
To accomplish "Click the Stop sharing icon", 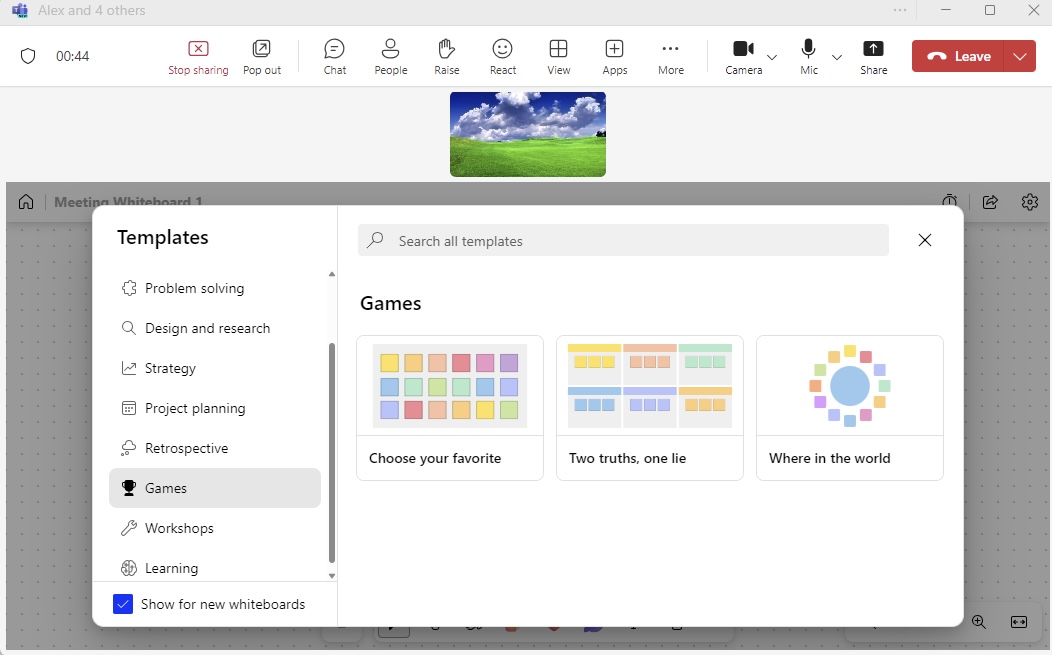I will pos(198,48).
